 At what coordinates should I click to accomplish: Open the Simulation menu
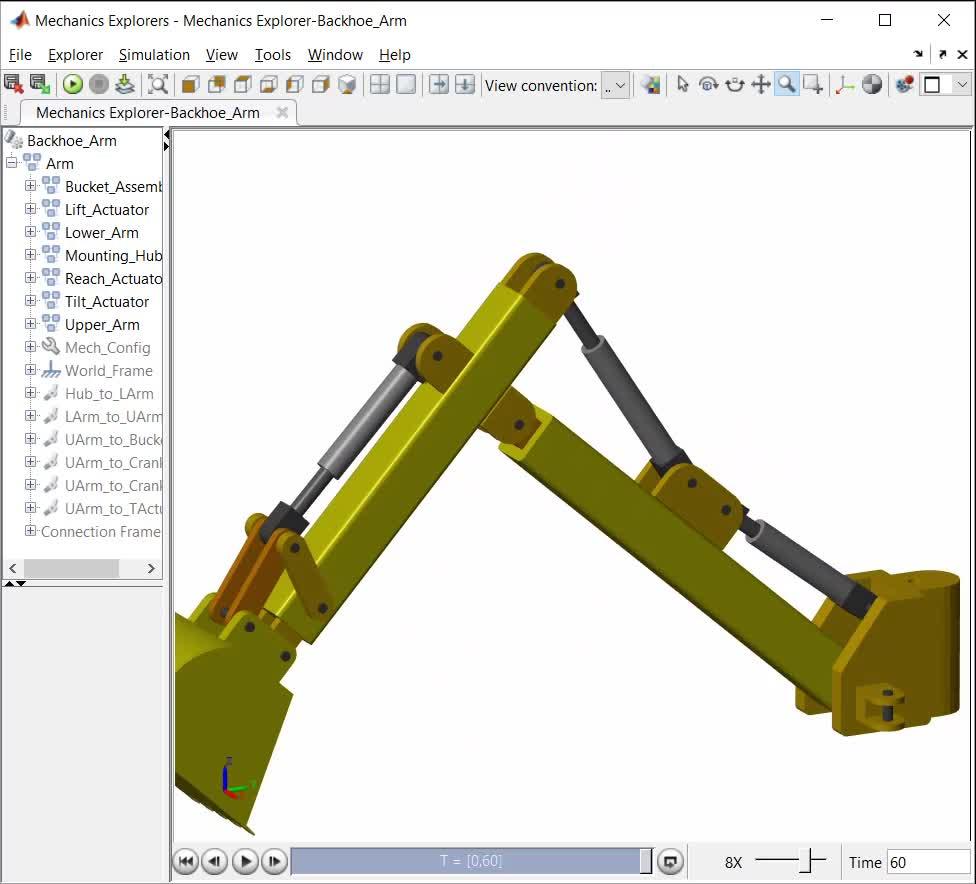click(x=154, y=55)
